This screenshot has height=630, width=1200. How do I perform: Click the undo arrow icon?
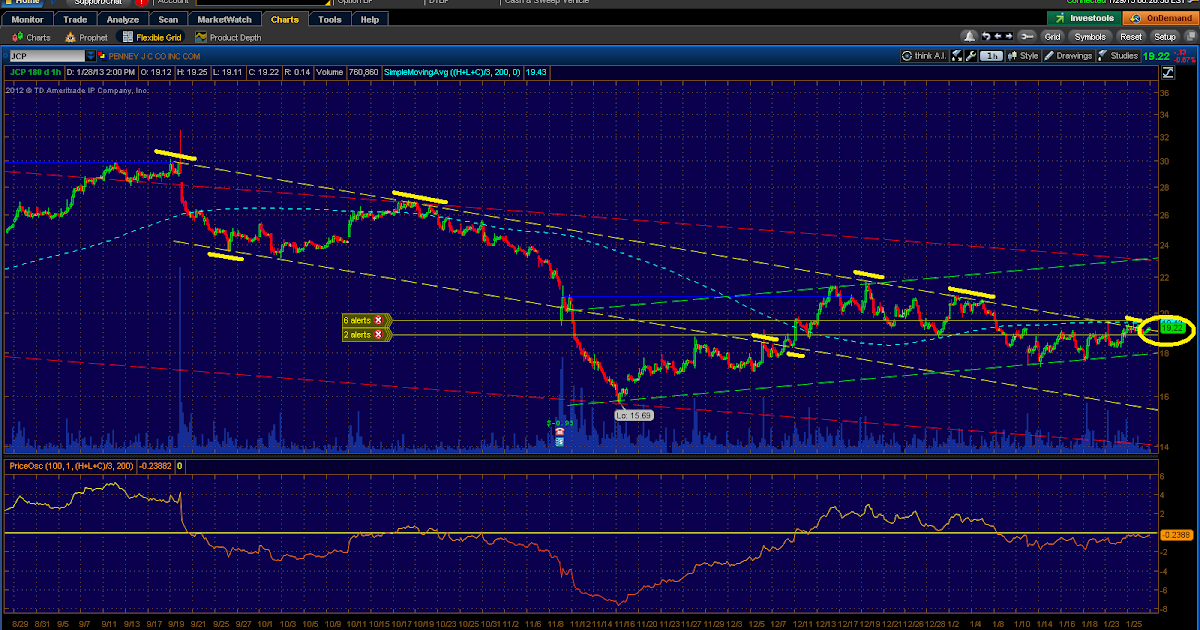(x=986, y=36)
